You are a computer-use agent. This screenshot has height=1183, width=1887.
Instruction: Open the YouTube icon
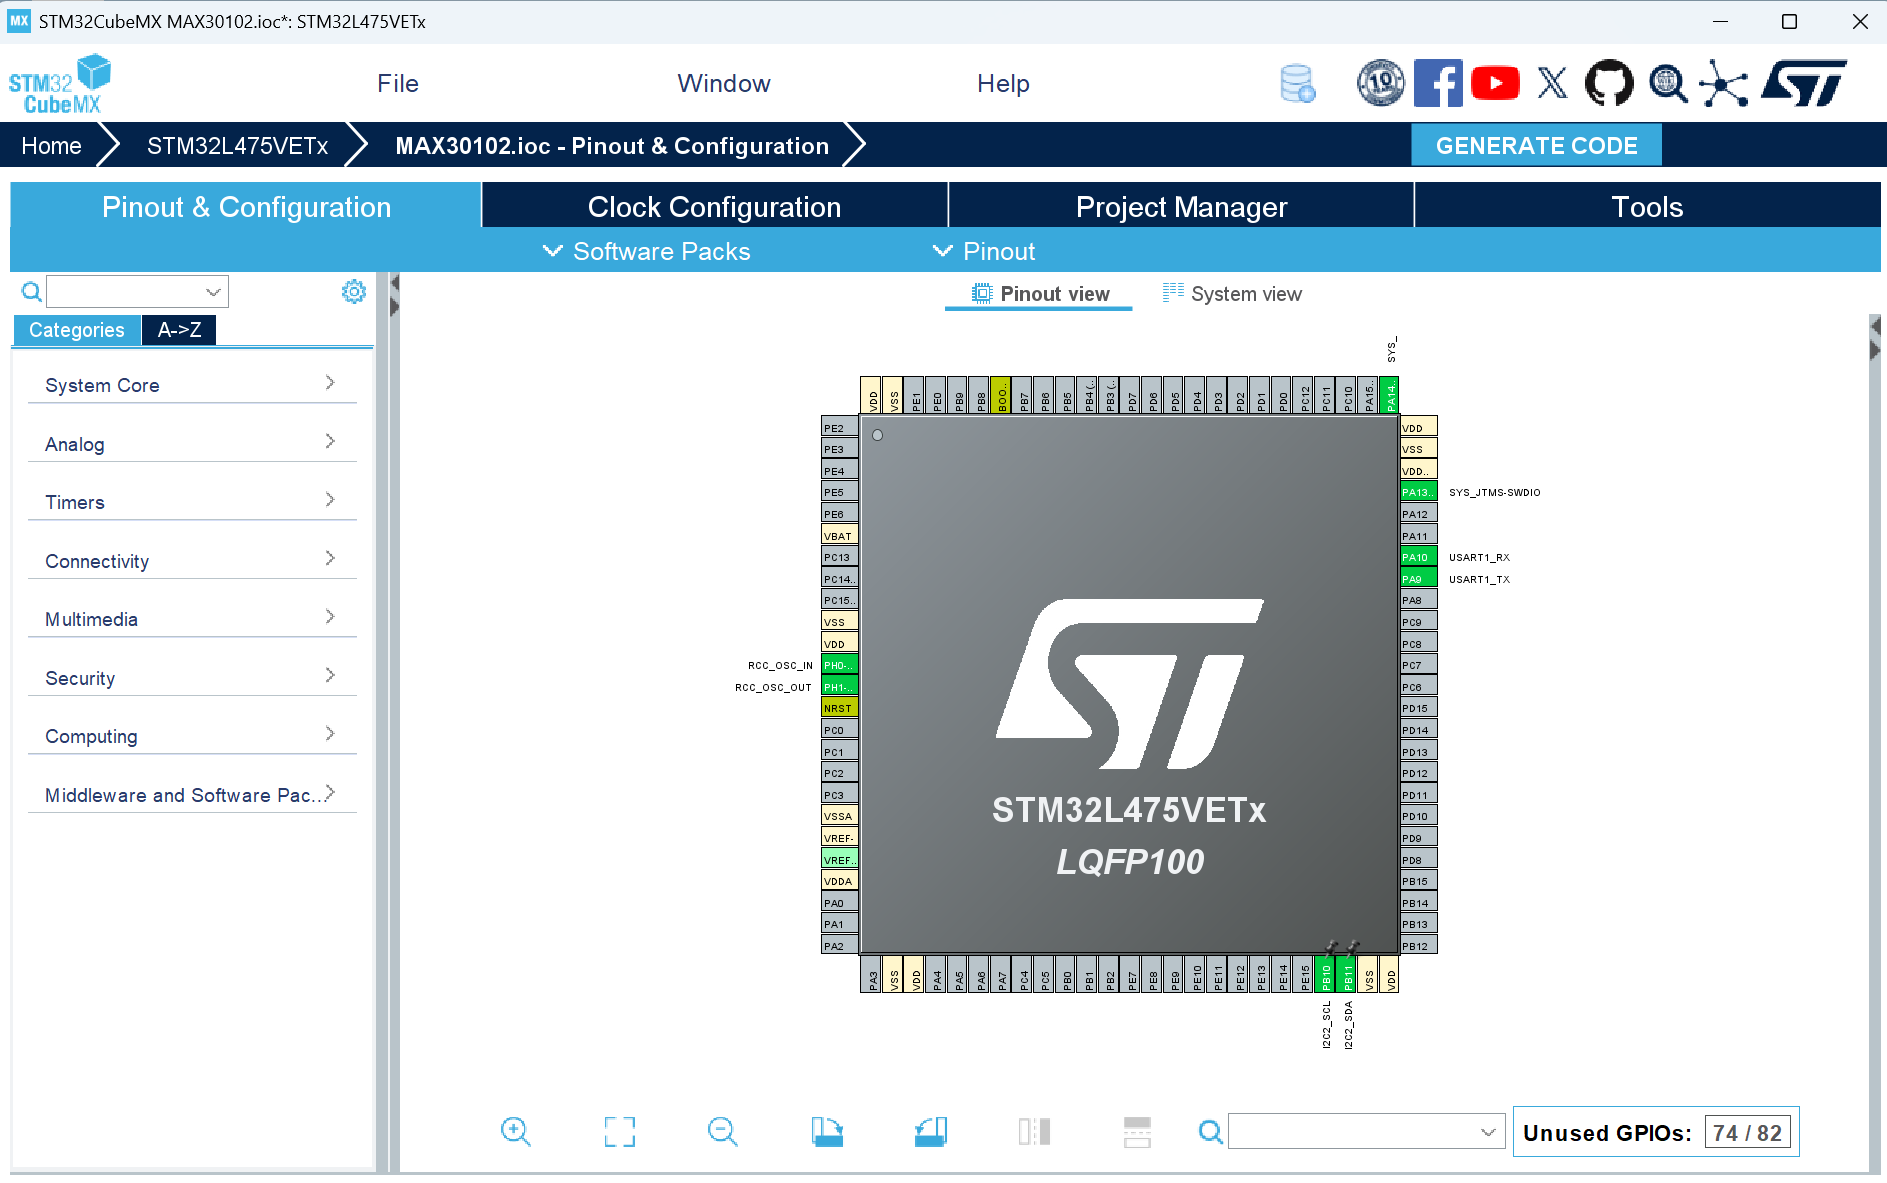[1496, 83]
